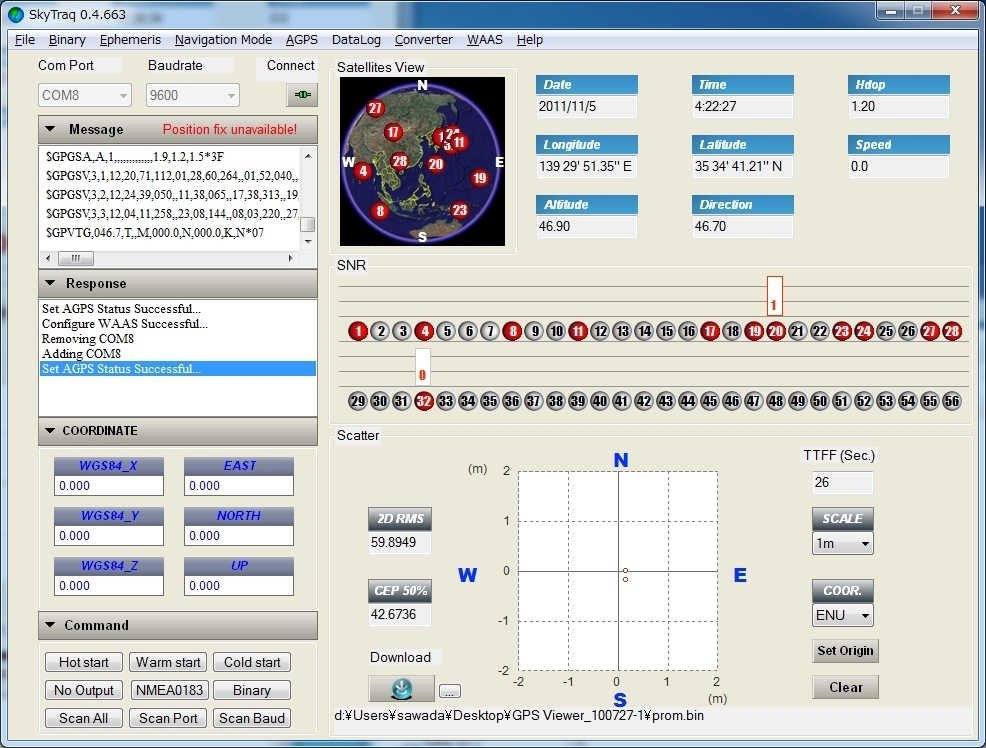Open the Ephemeris menu

pyautogui.click(x=130, y=40)
